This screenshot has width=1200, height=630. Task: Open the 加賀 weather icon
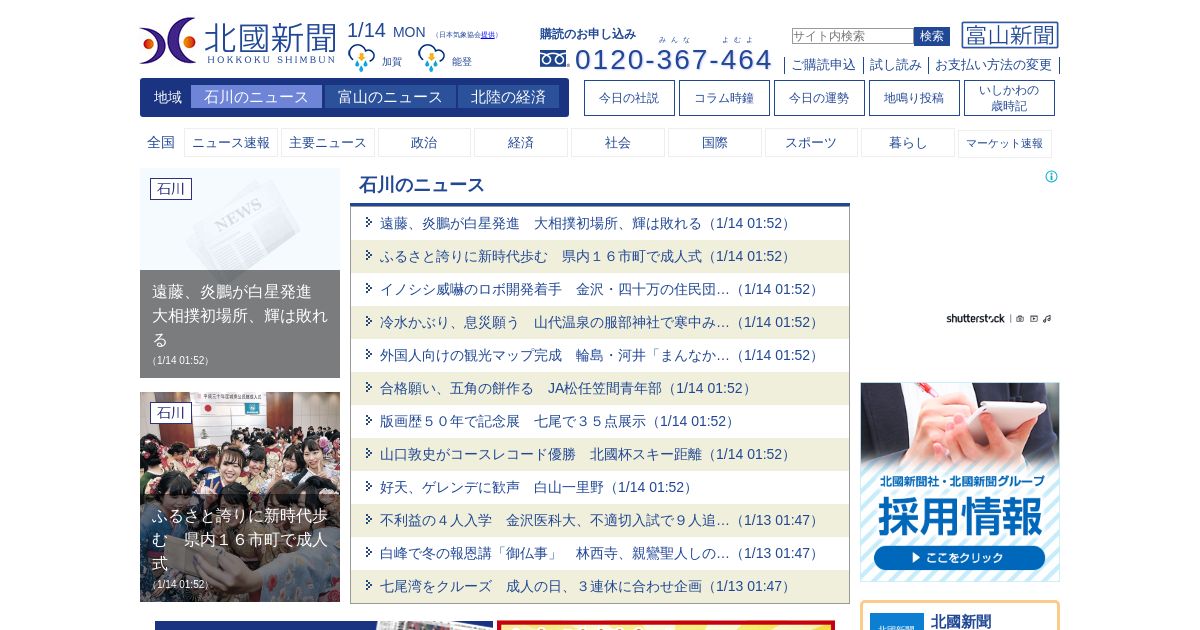click(361, 58)
